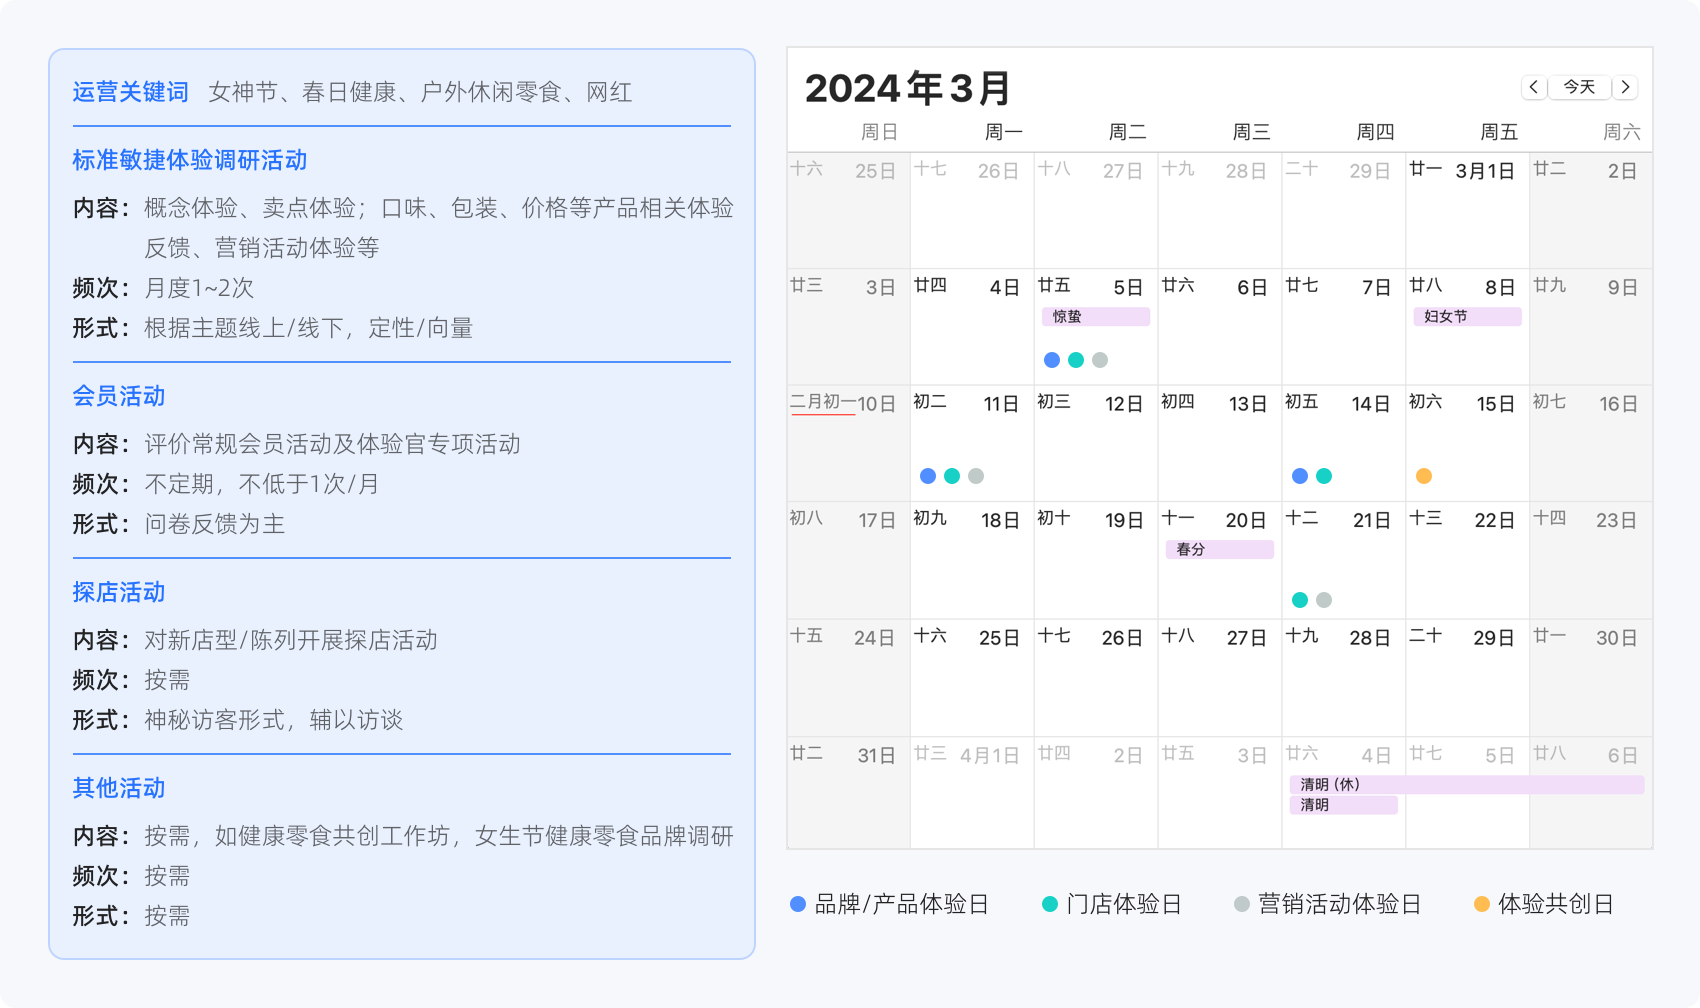This screenshot has height=1008, width=1700.
Task: Select the gray dot on March 5
Action: tap(1100, 360)
